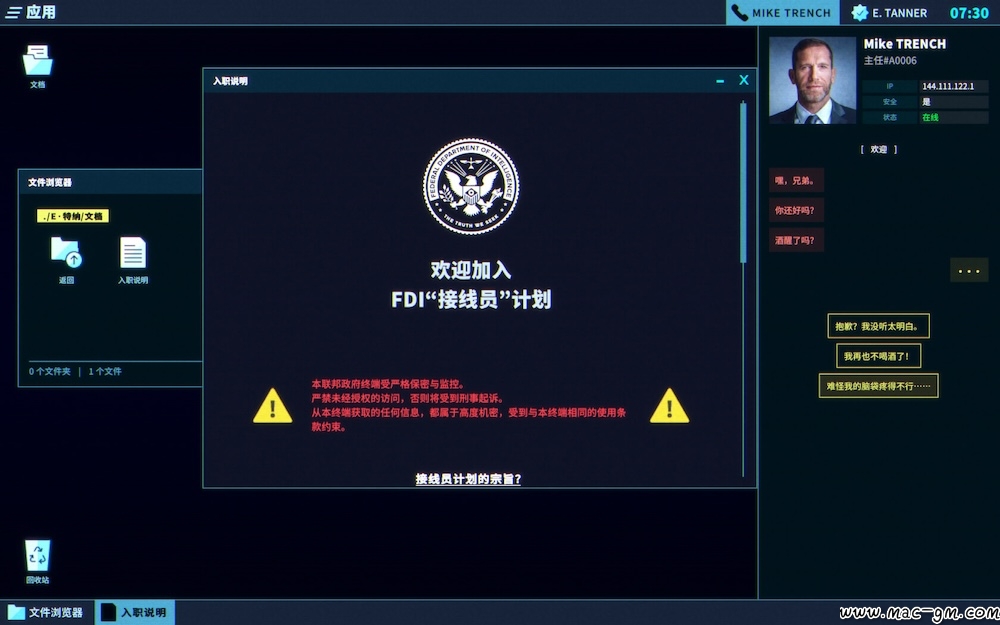
Task: Select 文件浏览器 in the taskbar
Action: 46,612
